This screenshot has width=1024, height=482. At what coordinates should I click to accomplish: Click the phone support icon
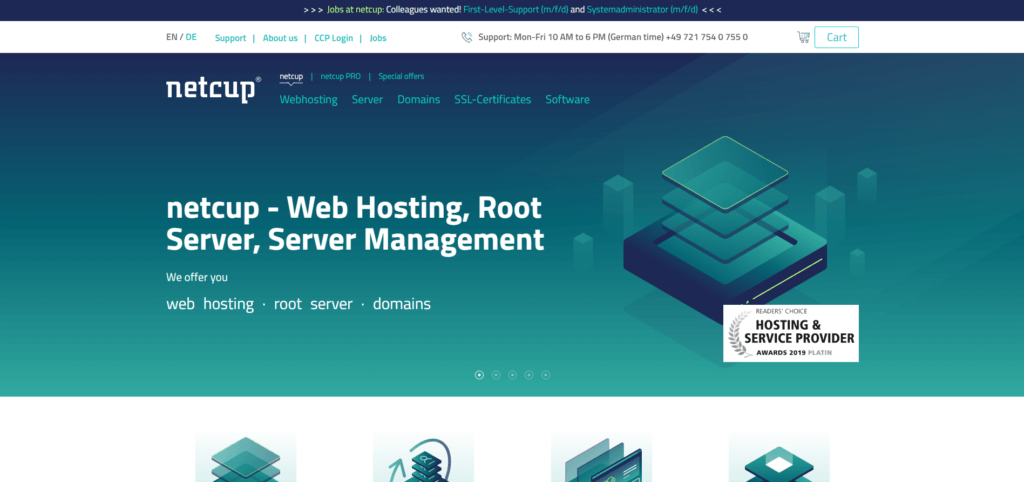[466, 37]
